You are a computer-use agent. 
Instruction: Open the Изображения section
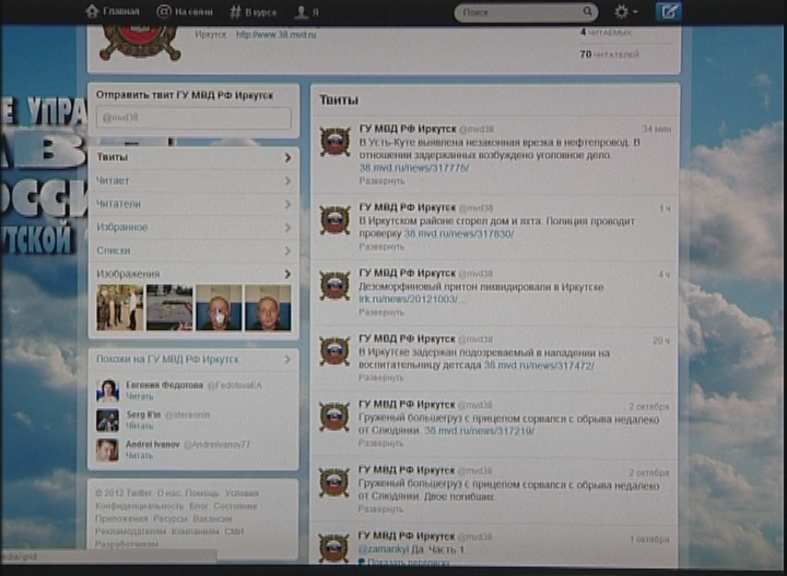pos(193,274)
